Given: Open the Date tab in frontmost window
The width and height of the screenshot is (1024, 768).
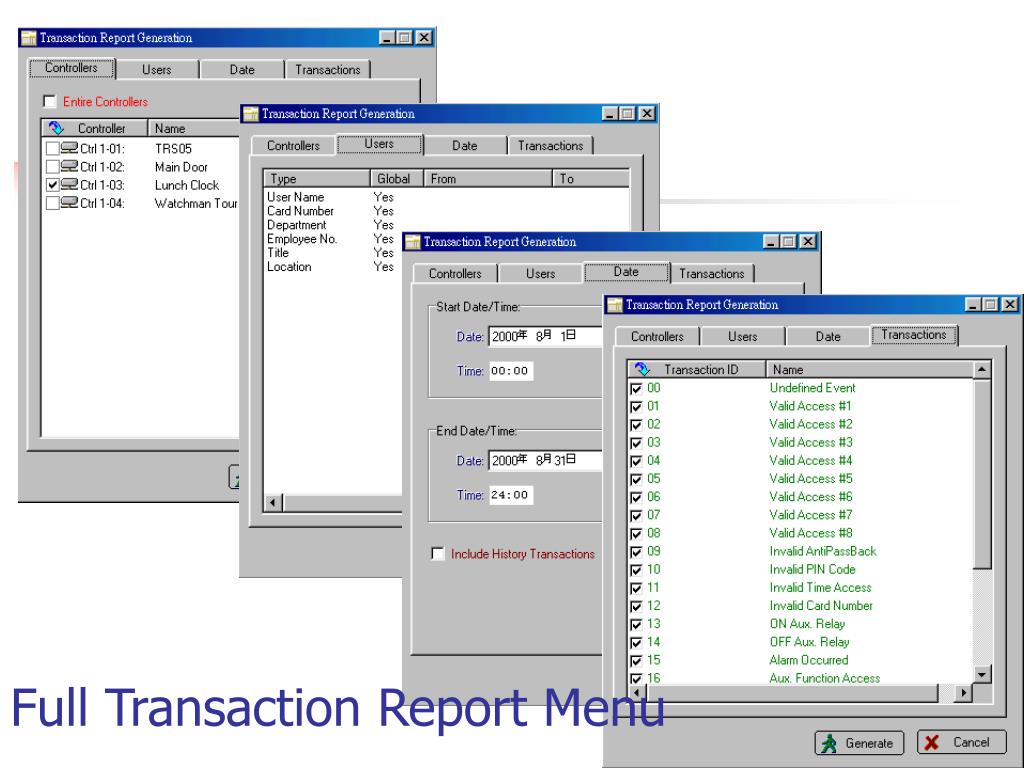Looking at the screenshot, I should (x=828, y=336).
